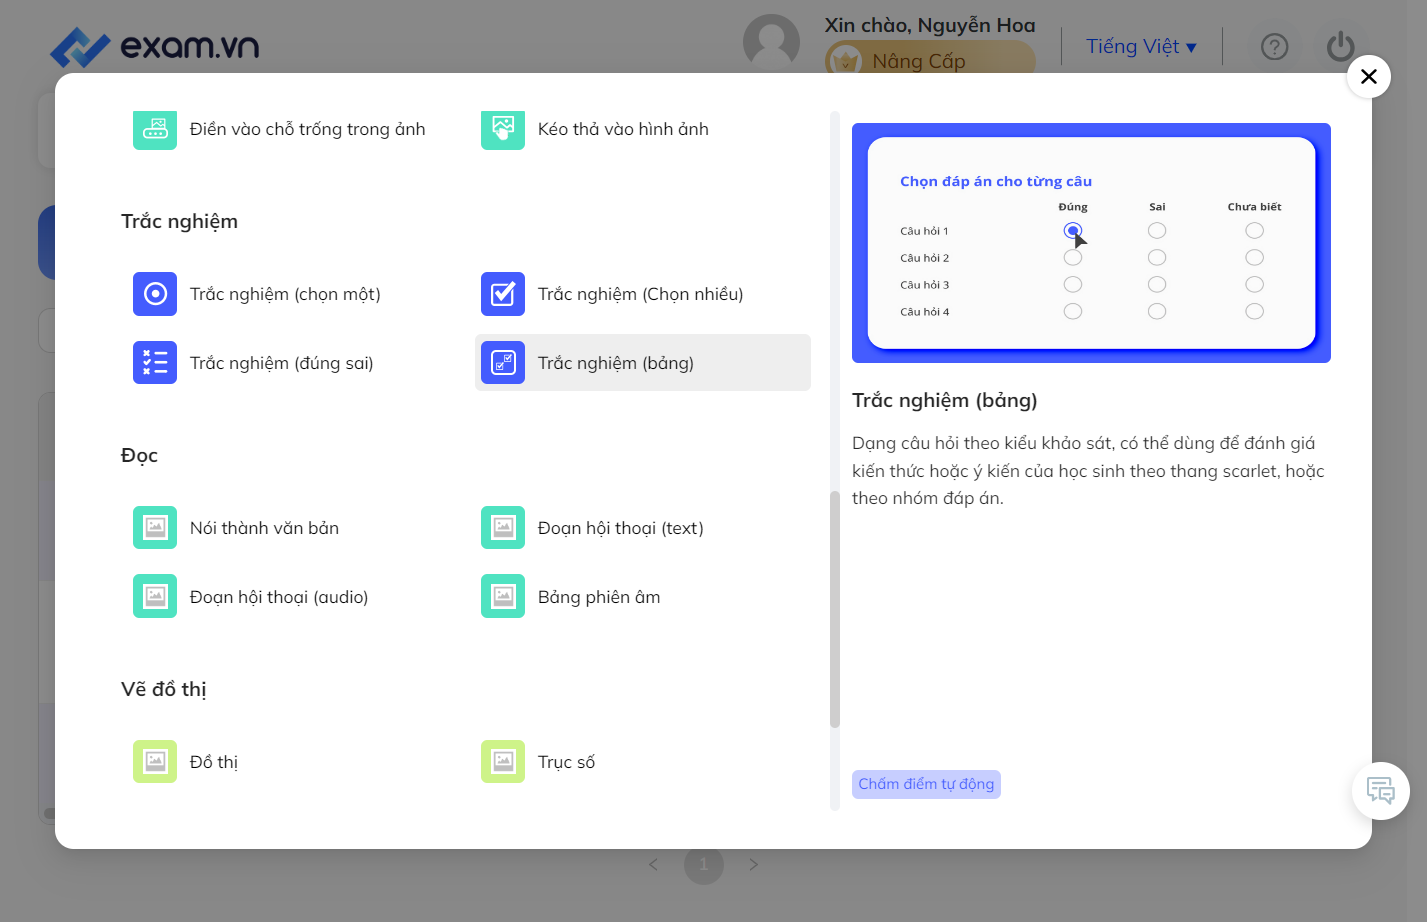The height and width of the screenshot is (922, 1427).
Task: Click the table quiz icon
Action: pos(503,363)
